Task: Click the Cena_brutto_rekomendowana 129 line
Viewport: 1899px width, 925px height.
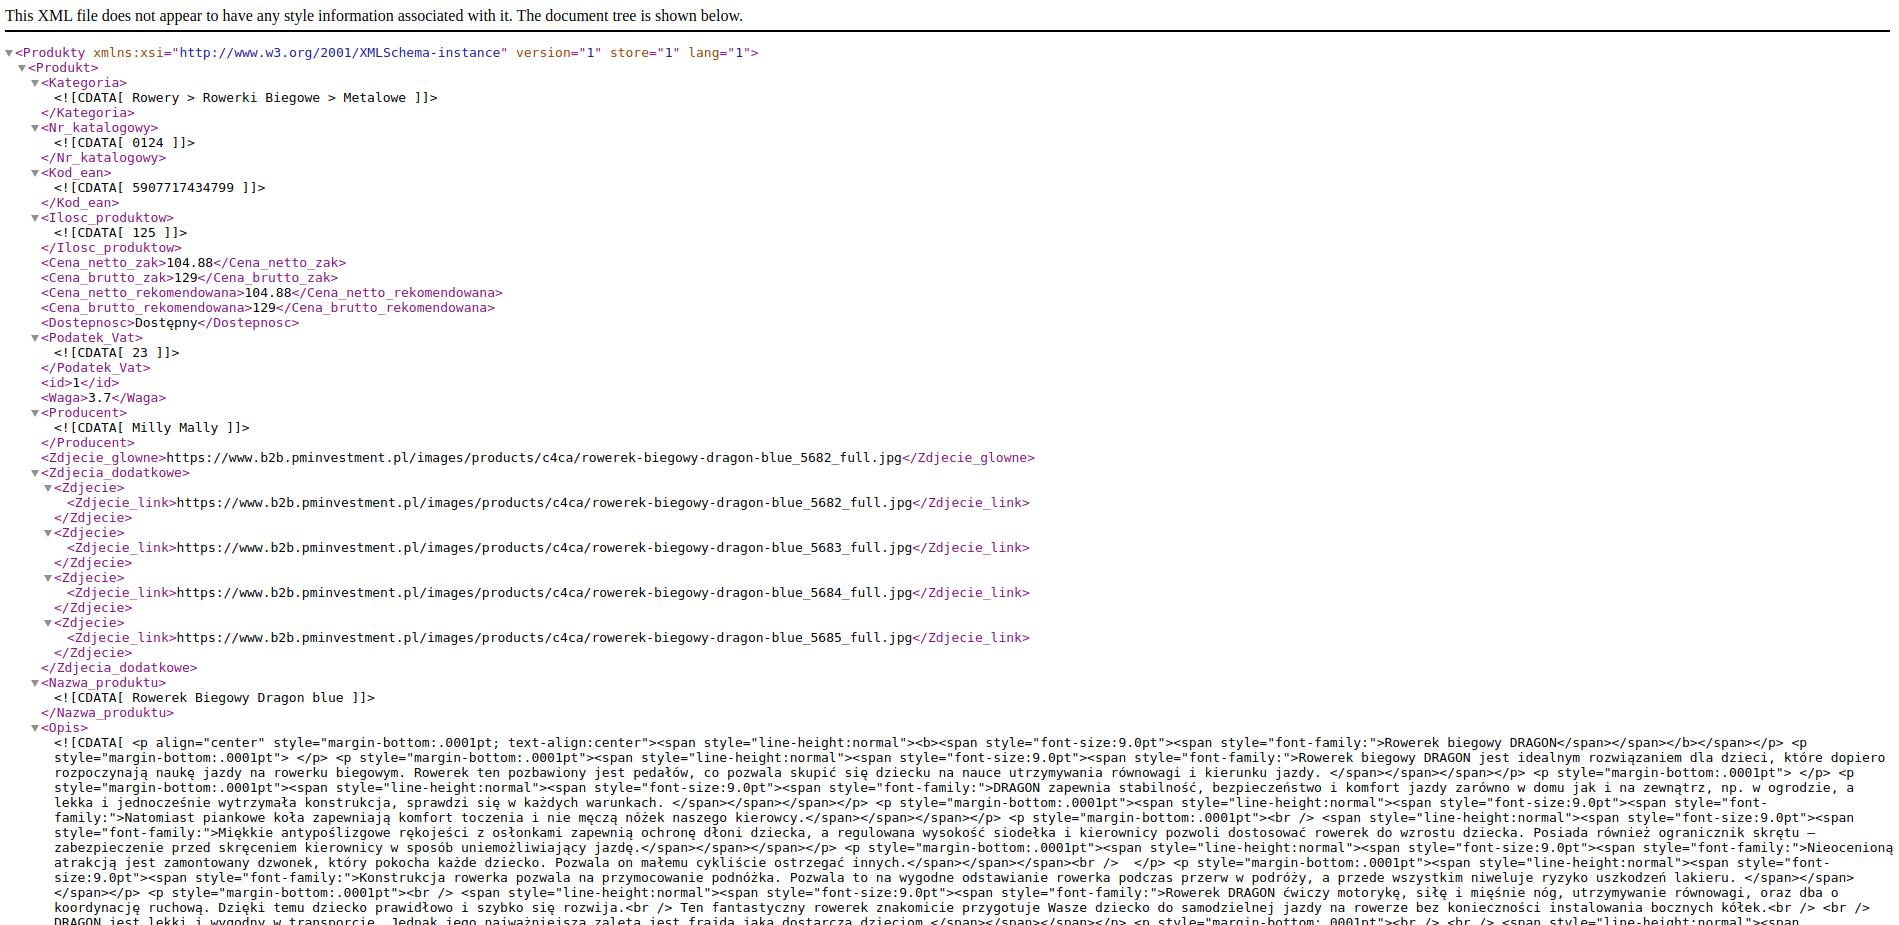Action: tap(268, 308)
